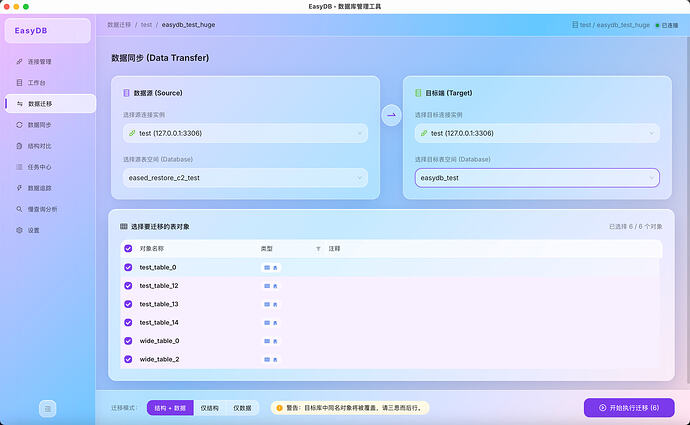Open 设置 gear icon in sidebar

click(19, 230)
